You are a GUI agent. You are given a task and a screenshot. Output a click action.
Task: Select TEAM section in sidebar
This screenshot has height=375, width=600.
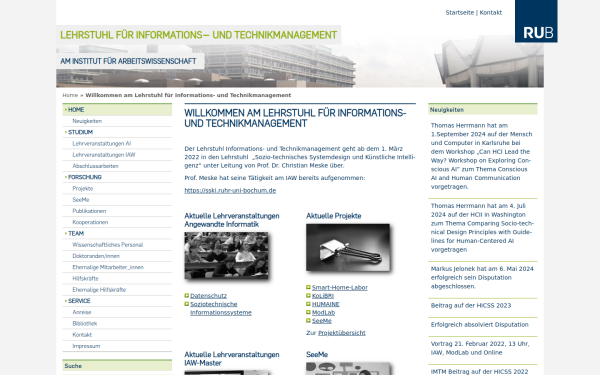point(76,233)
